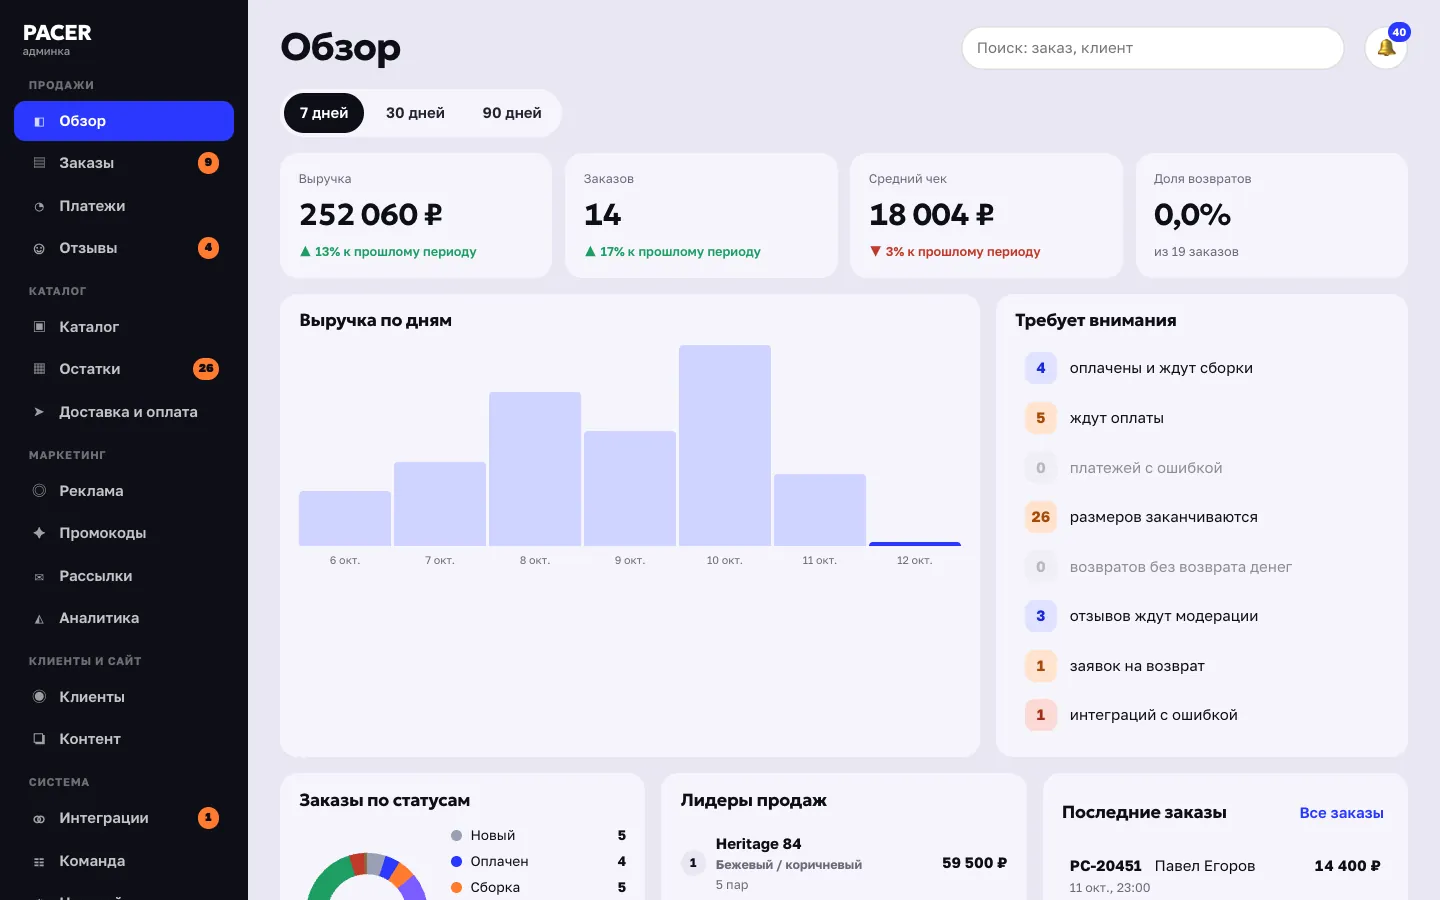This screenshot has width=1440, height=900.
Task: Open 'интеграций с ошибкой' attention item
Action: pos(1201,715)
